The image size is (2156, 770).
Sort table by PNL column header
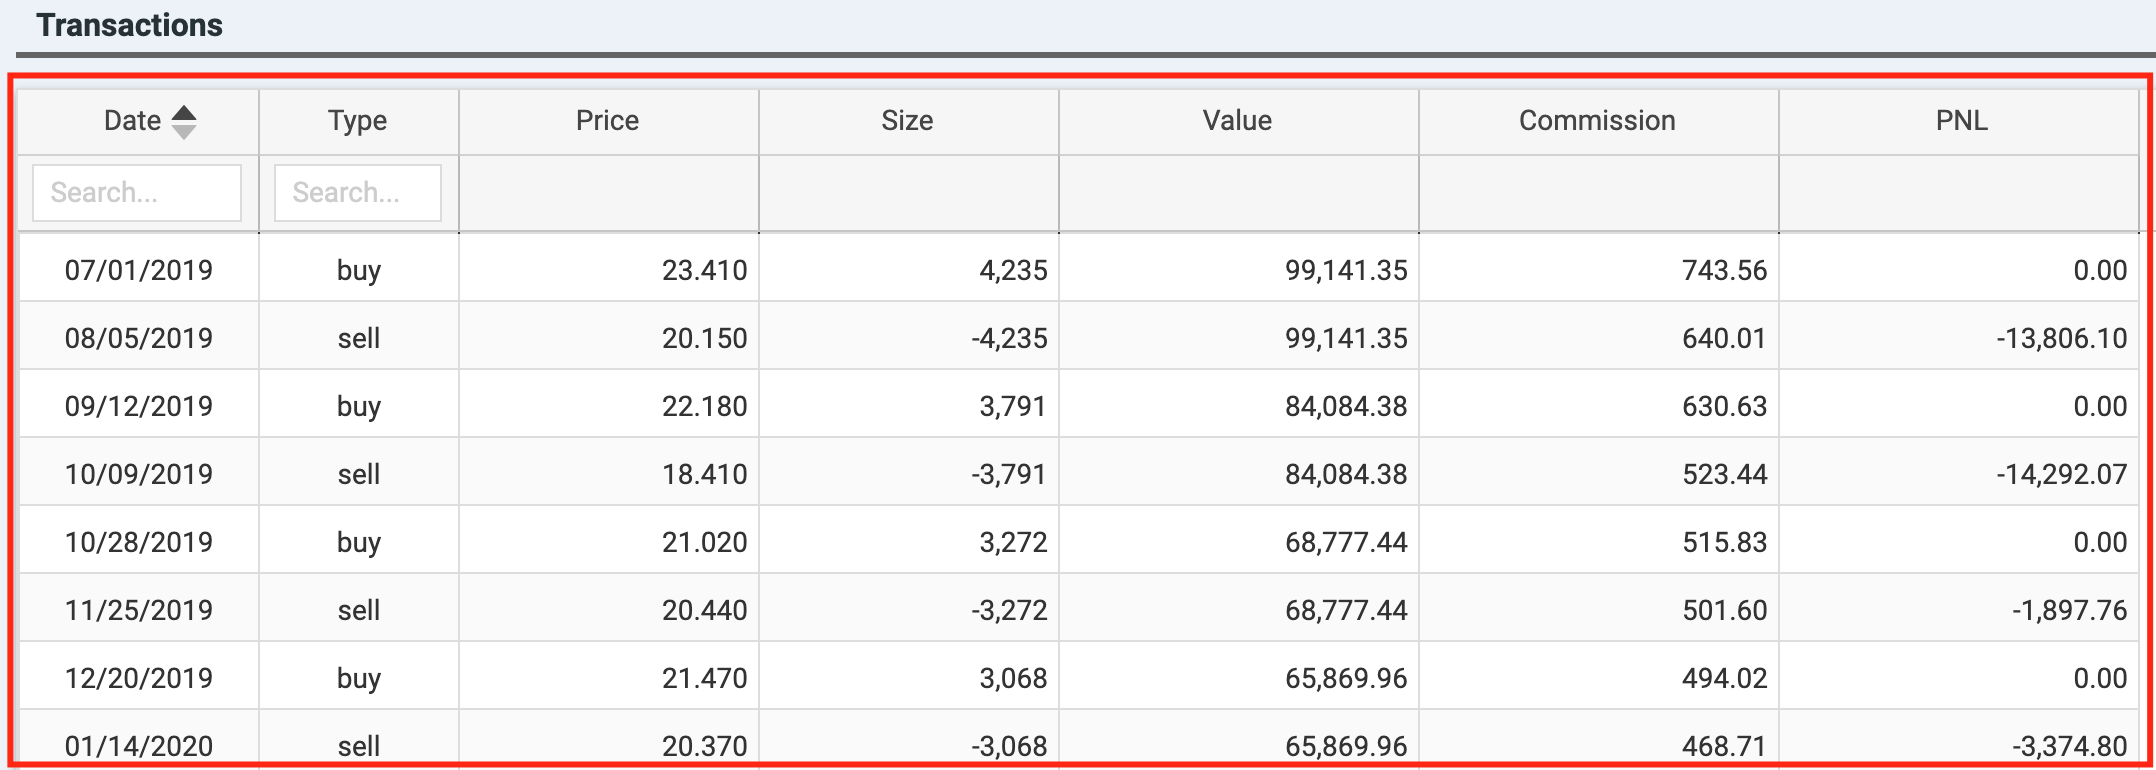pos(1960,121)
